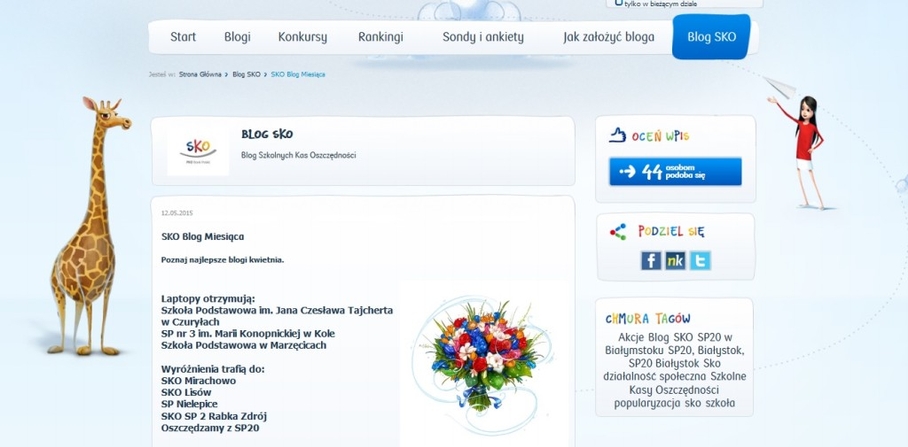Image resolution: width=908 pixels, height=447 pixels.
Task: Select the highlighted Blog SKO tab
Action: pos(712,37)
